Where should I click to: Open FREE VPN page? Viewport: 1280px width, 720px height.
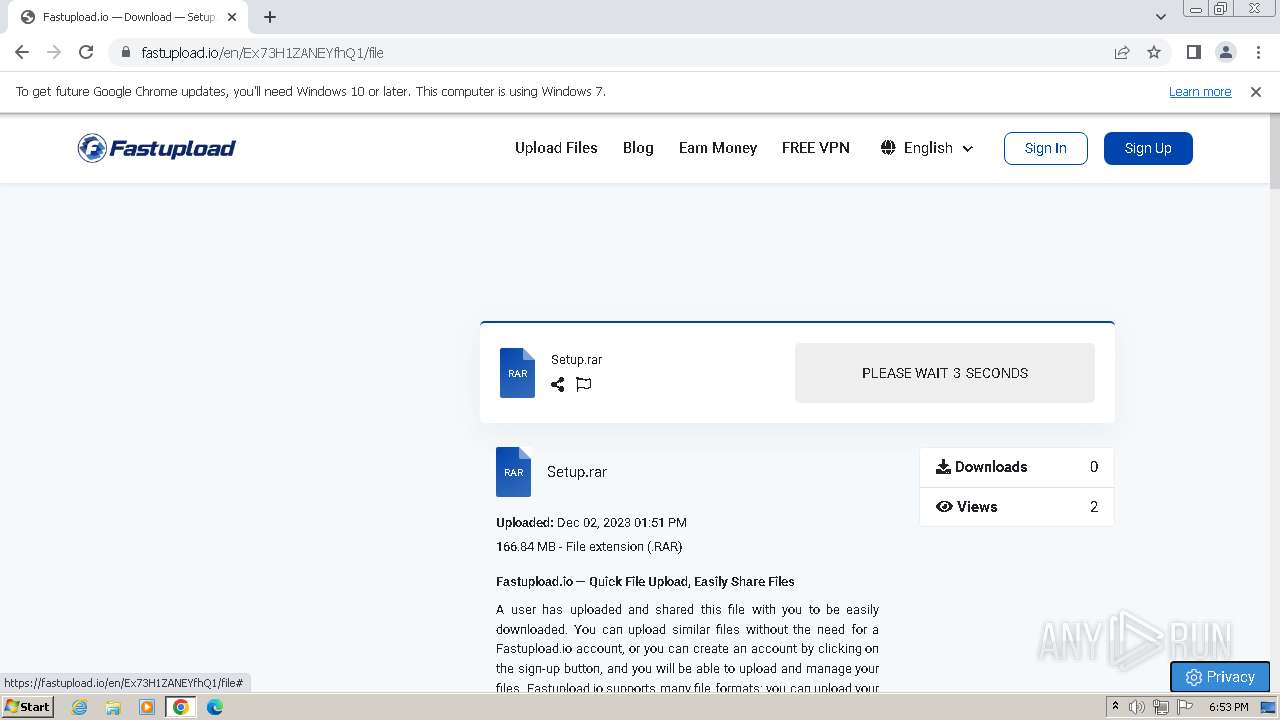click(816, 147)
